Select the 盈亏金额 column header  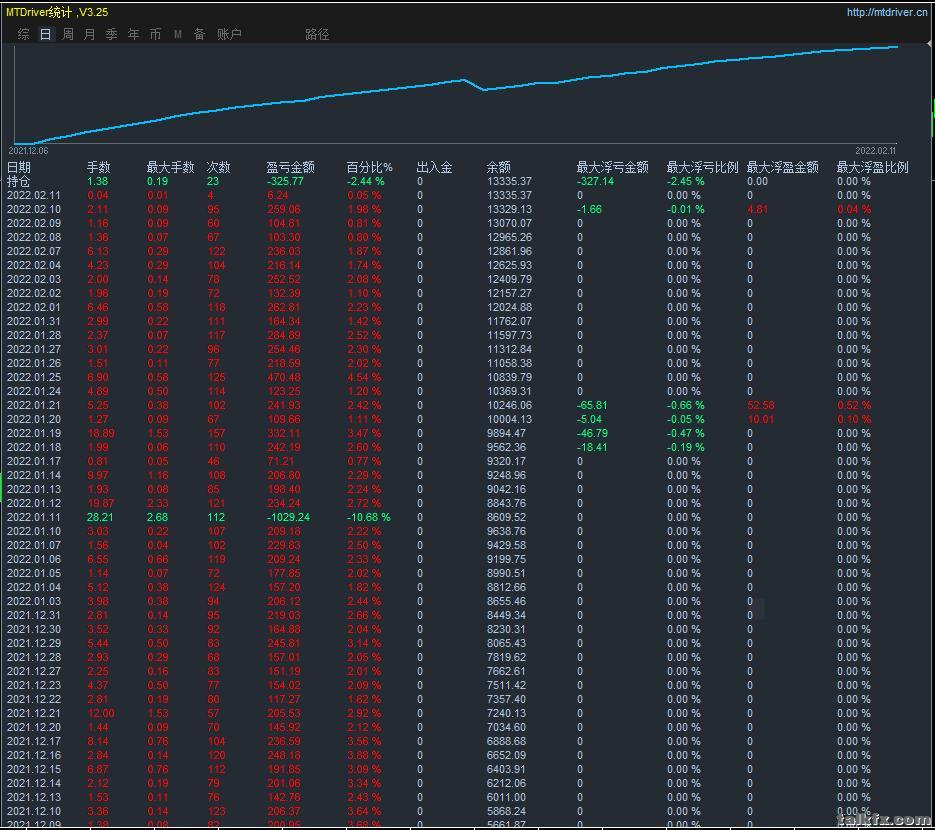click(290, 168)
